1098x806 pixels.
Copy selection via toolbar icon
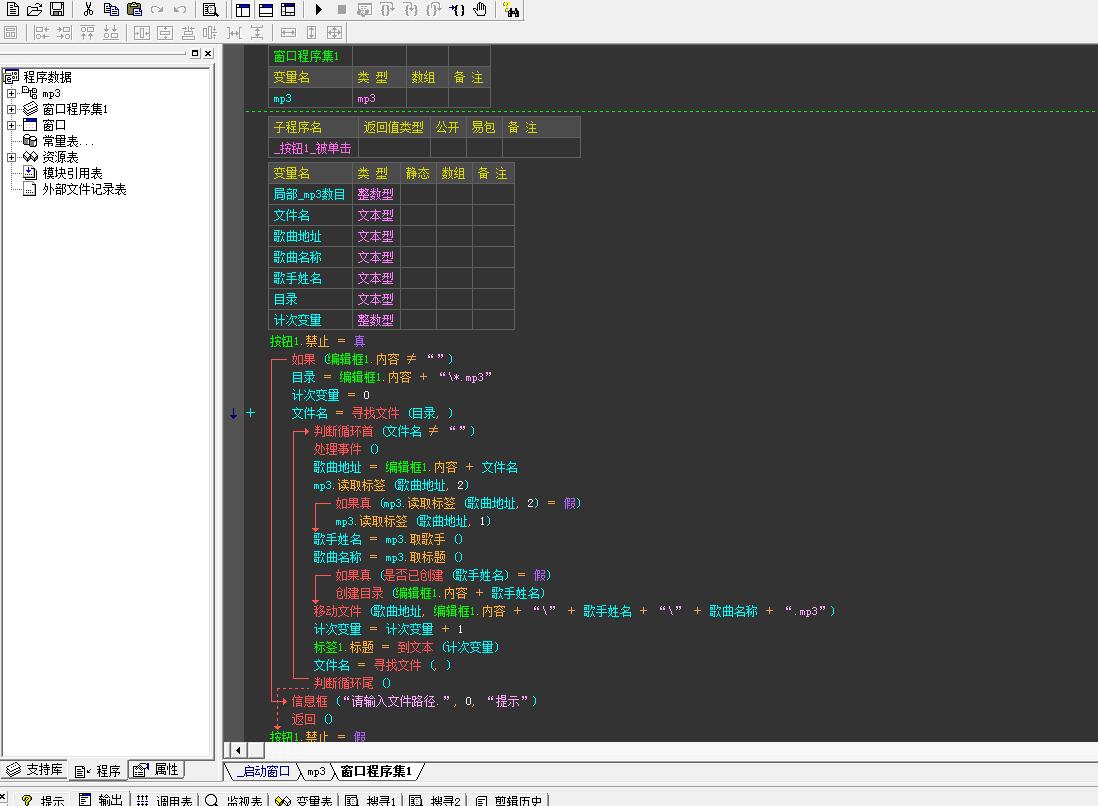111,9
